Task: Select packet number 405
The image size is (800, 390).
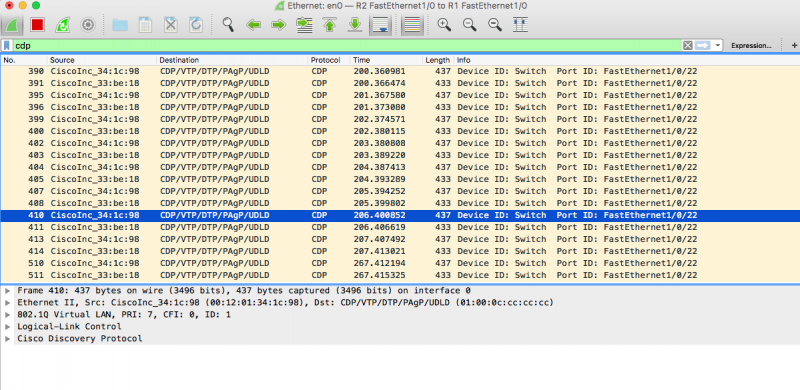Action: pyautogui.click(x=400, y=179)
